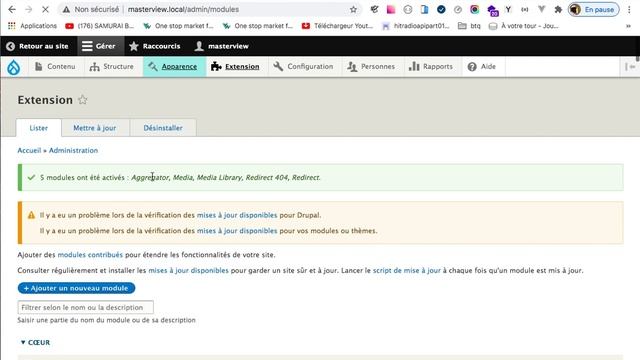Open mises à jour disponibles link for modules
Screen dimensions: 640x360
click(237, 231)
